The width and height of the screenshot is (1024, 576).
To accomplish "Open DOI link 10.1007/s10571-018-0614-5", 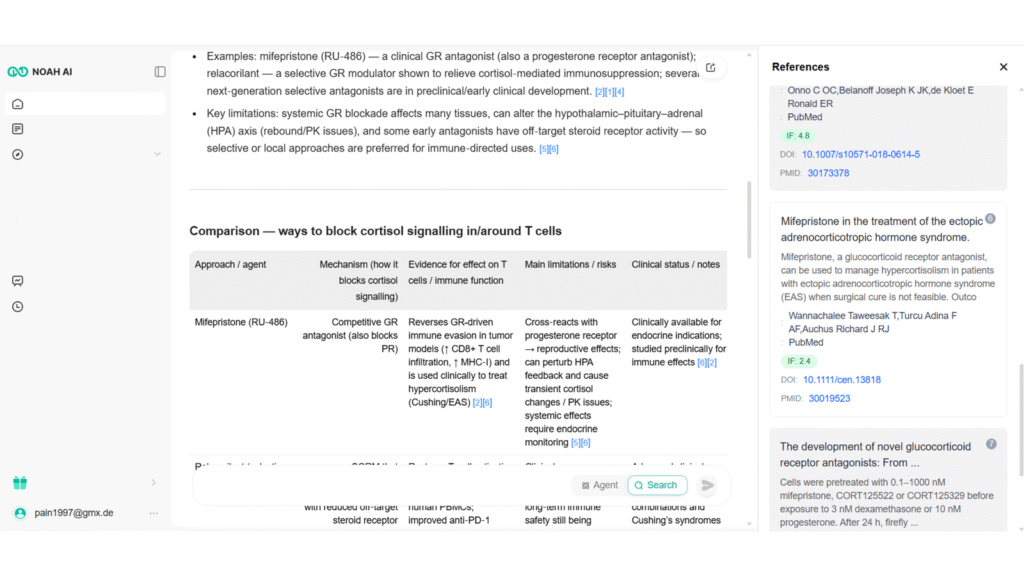I will tap(860, 155).
